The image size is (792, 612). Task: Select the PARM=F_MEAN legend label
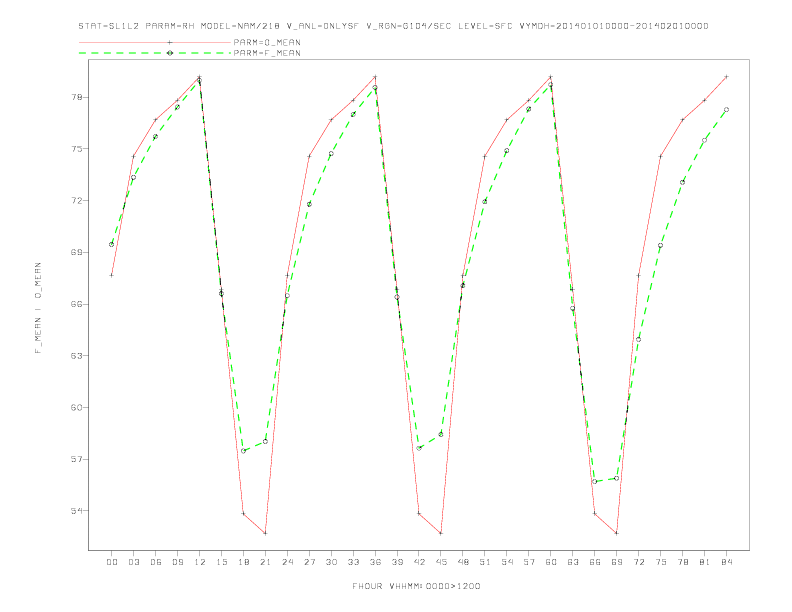(x=267, y=53)
